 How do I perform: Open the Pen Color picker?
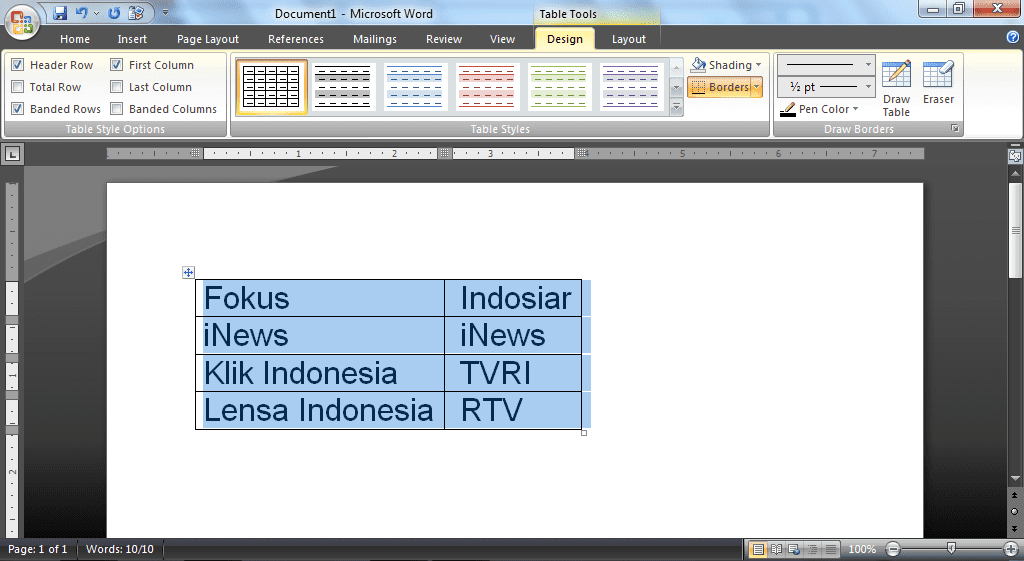pos(819,109)
